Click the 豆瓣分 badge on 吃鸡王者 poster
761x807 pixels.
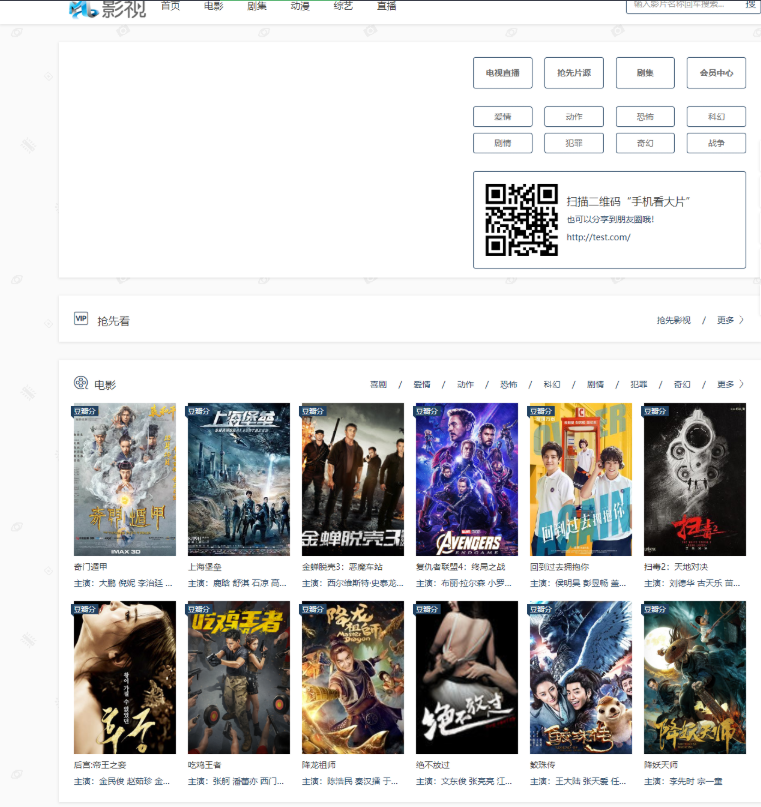tap(202, 608)
